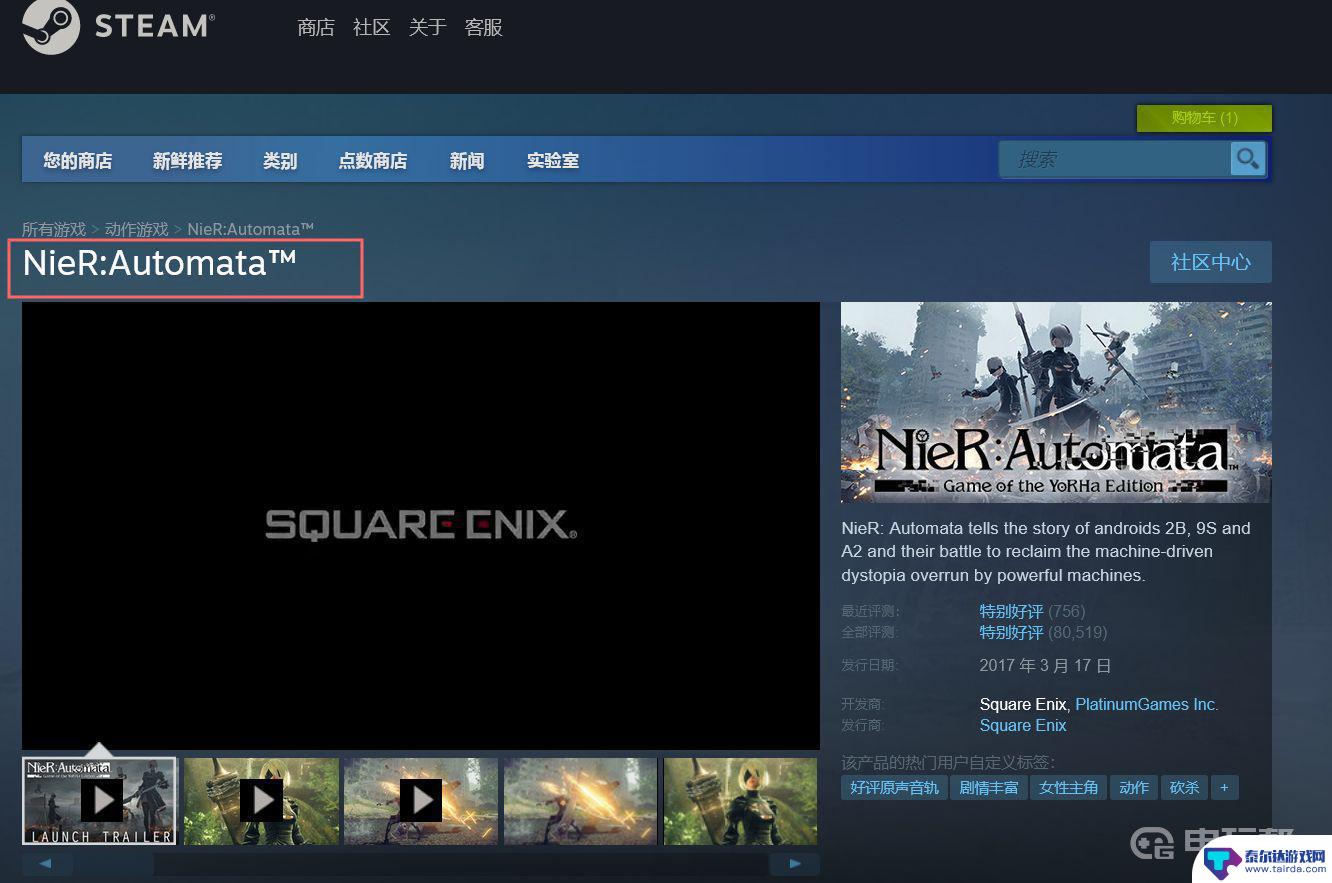Add a tag with plus button
The height and width of the screenshot is (883, 1332).
(x=1224, y=788)
